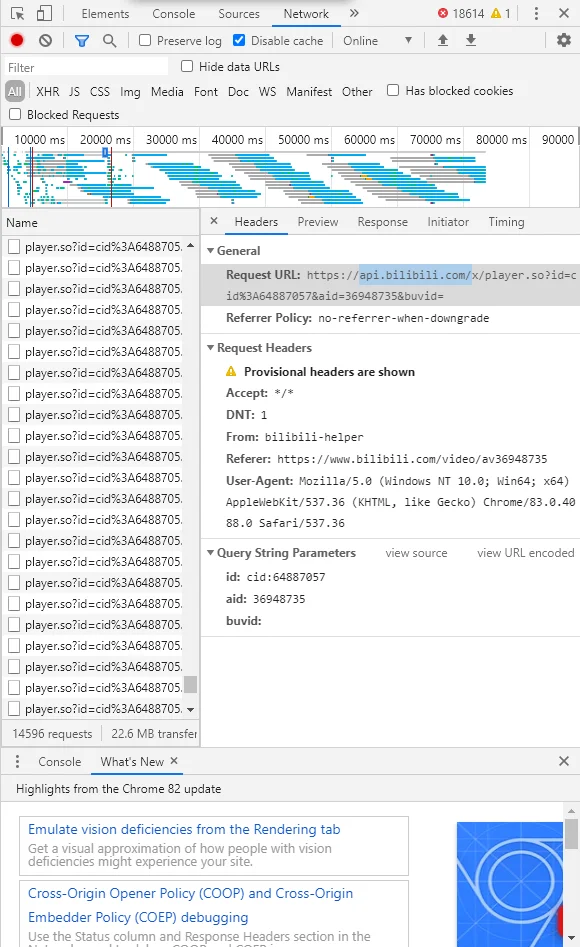Filter requests by Font type
Image resolution: width=580 pixels, height=947 pixels.
click(205, 91)
